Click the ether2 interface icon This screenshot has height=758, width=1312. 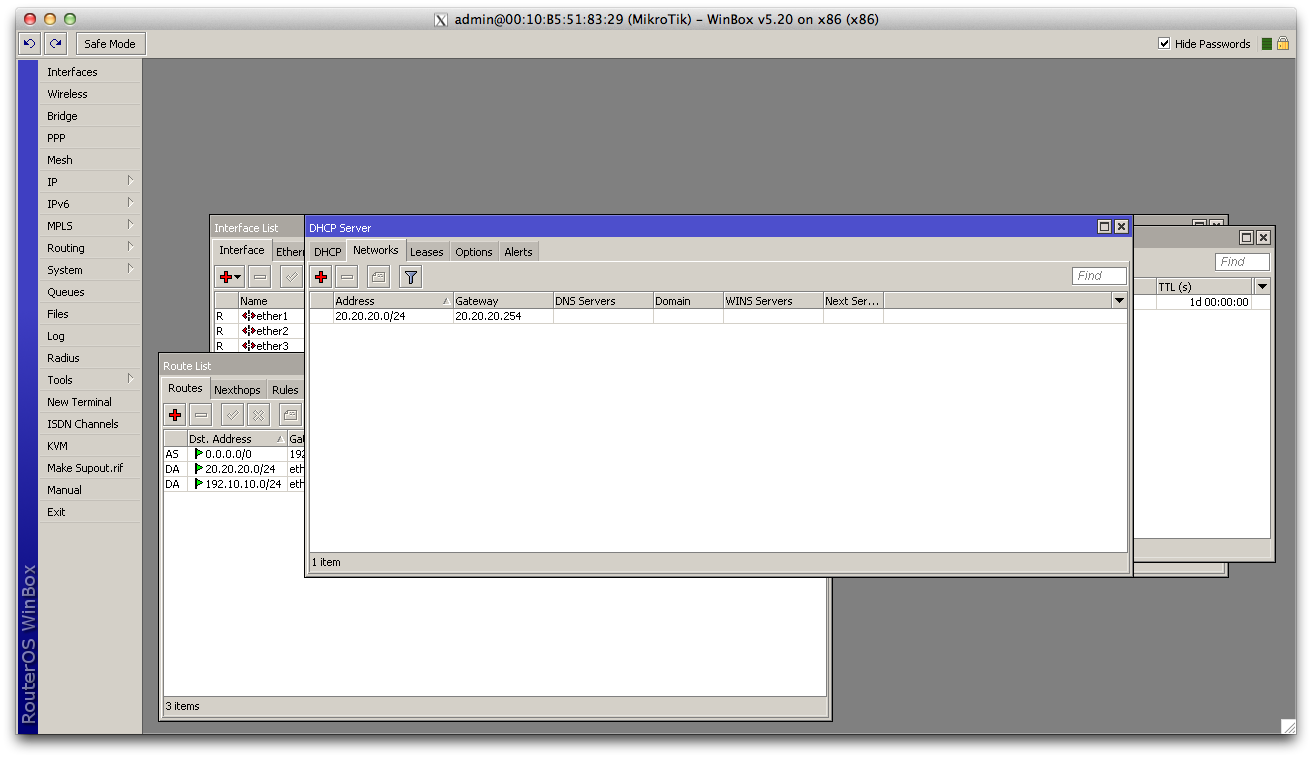pyautogui.click(x=248, y=331)
